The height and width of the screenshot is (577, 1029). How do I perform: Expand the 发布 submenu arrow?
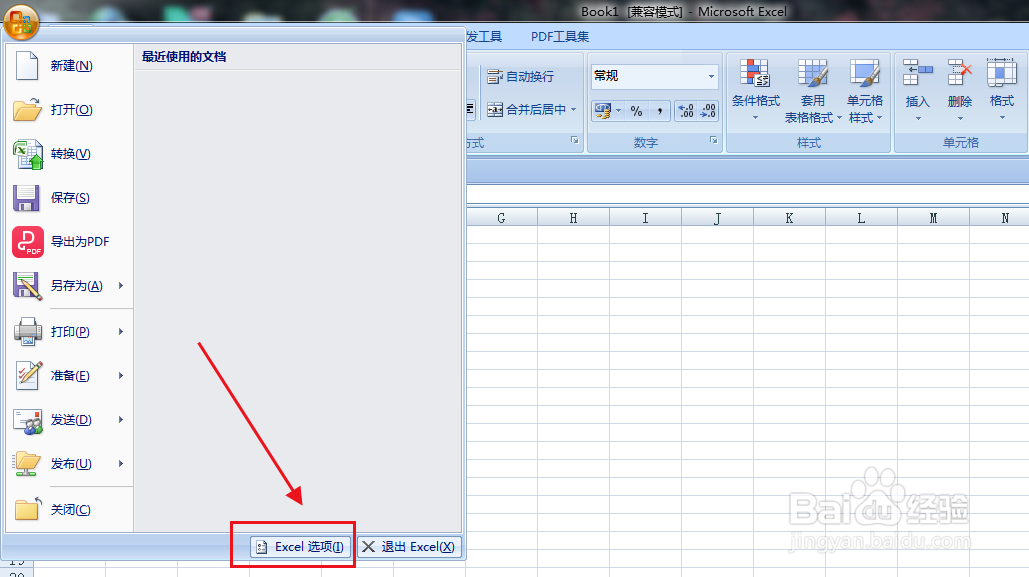pos(121,463)
